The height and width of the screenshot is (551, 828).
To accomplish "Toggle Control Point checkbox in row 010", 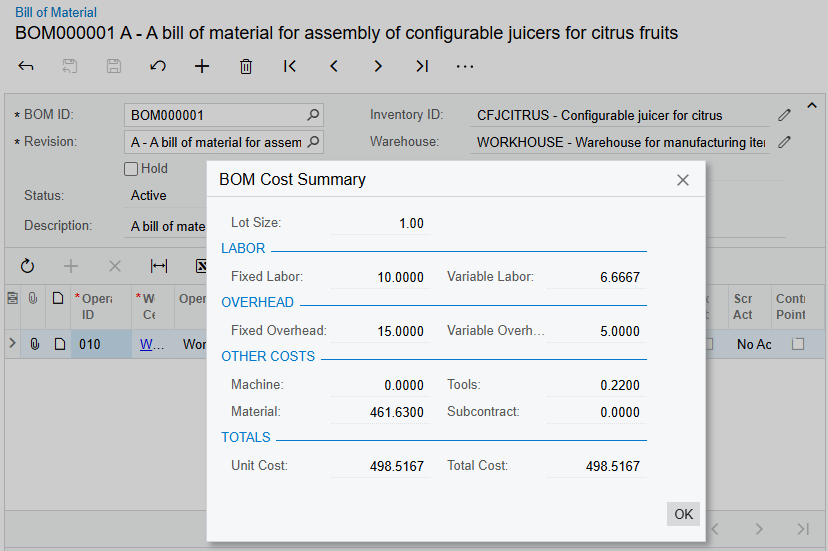I will [x=798, y=344].
